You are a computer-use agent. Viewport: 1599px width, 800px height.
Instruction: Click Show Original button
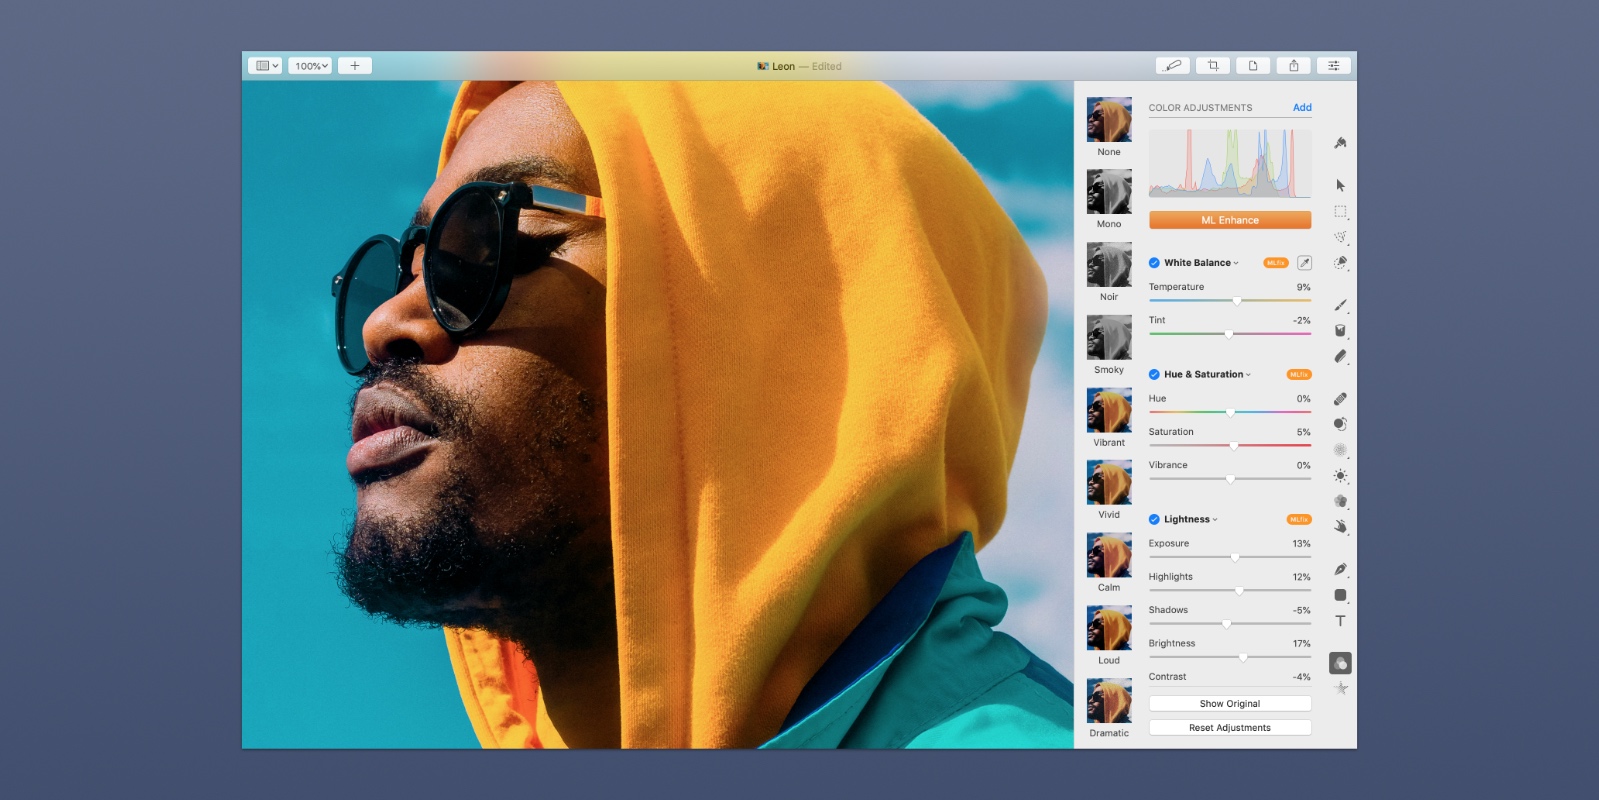[1229, 704]
